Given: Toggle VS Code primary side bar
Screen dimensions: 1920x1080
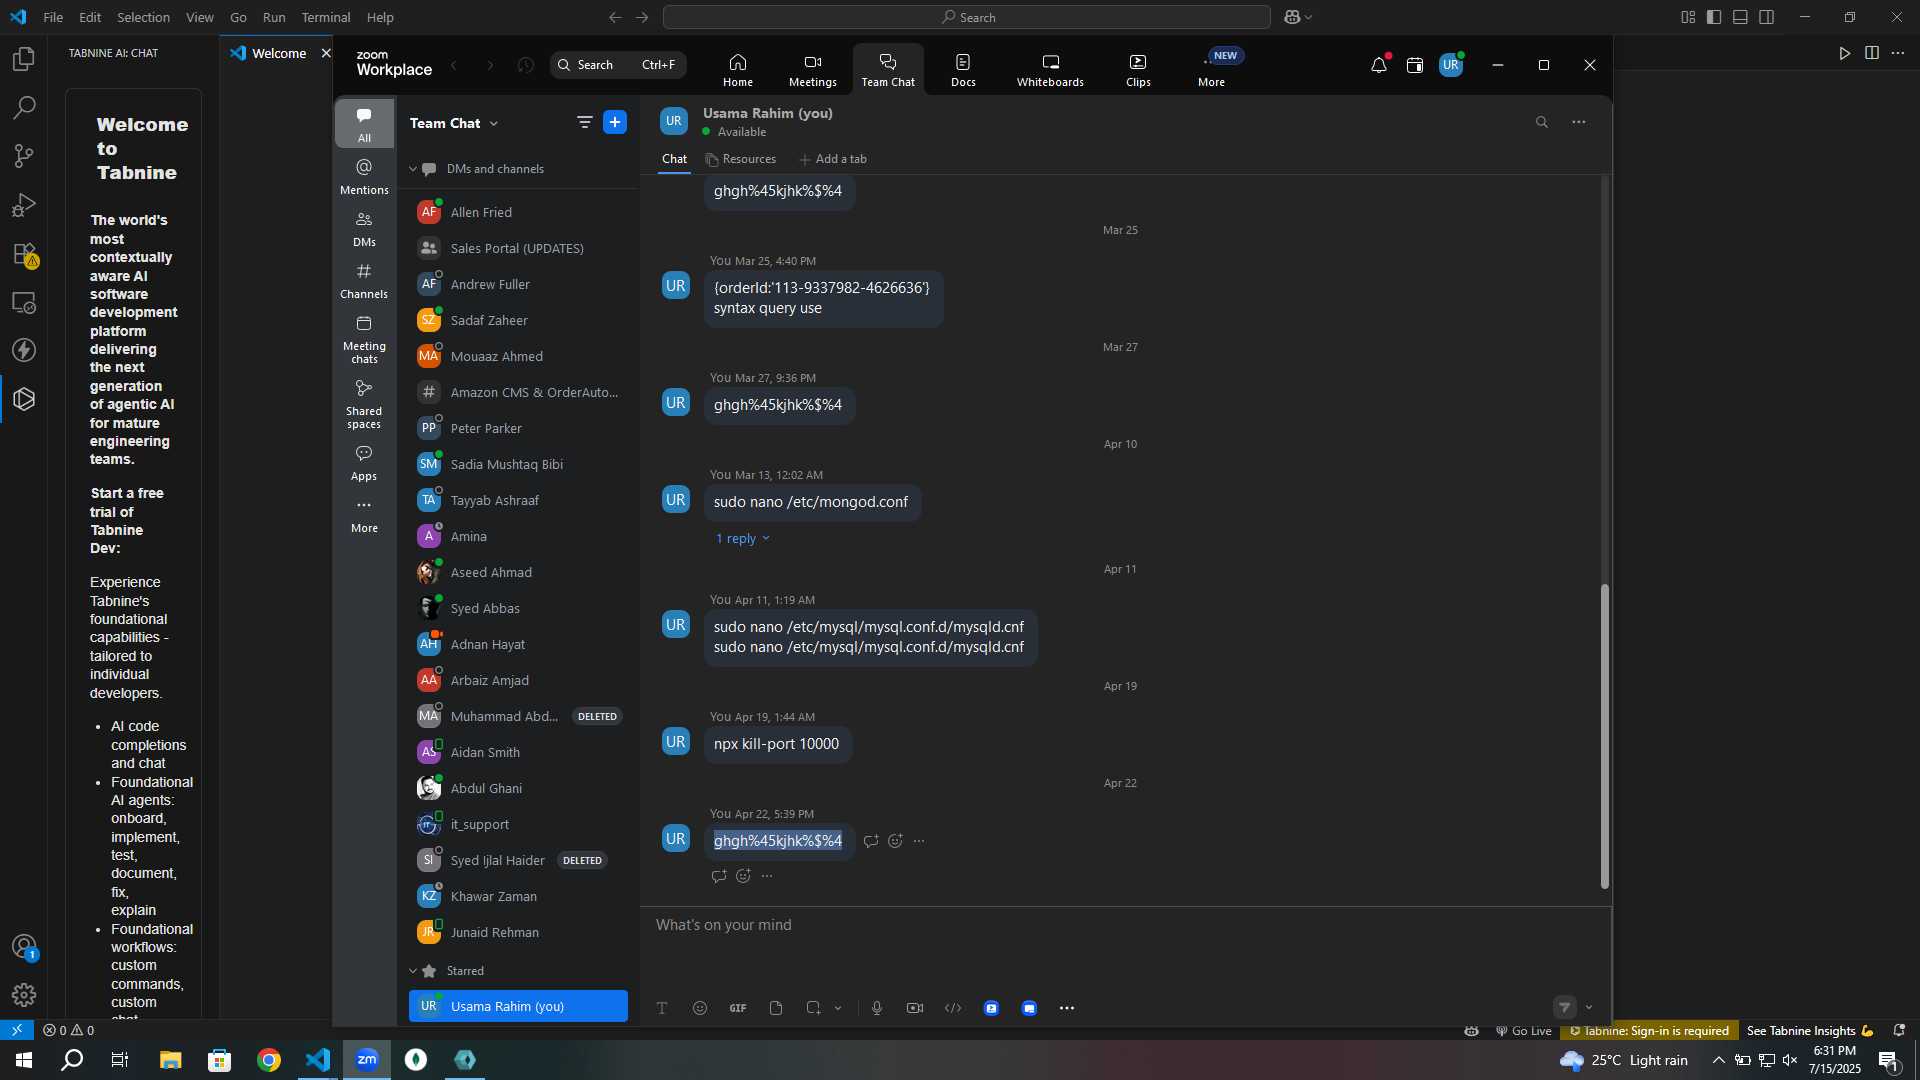Looking at the screenshot, I should click(x=1714, y=17).
